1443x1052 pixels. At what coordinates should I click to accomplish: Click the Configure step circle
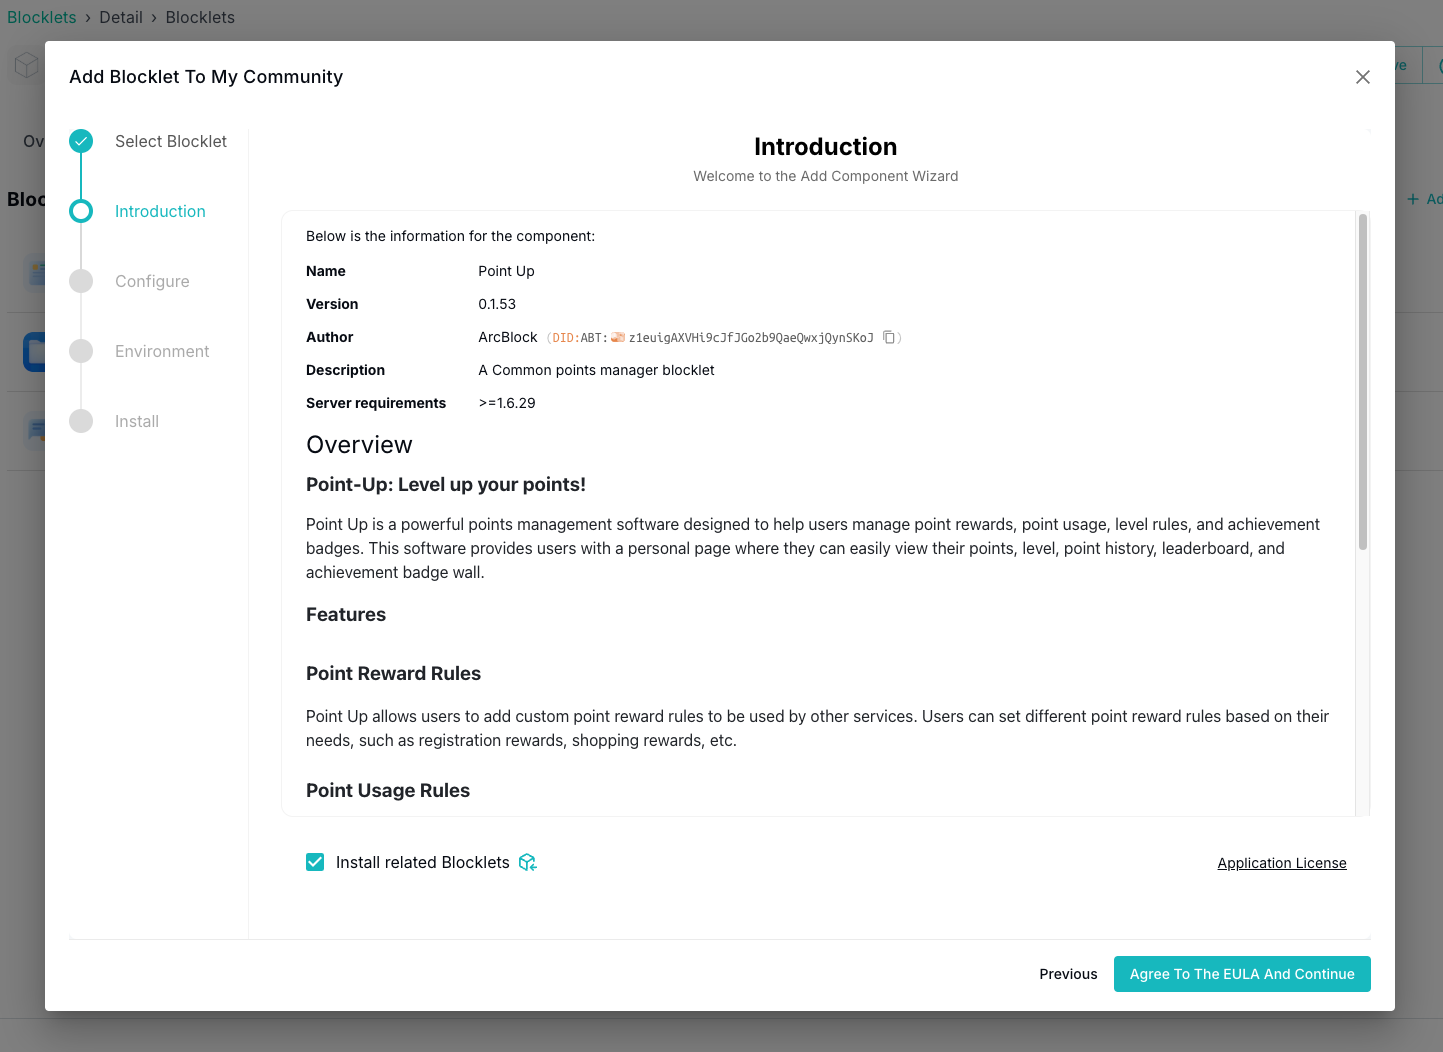pyautogui.click(x=81, y=281)
